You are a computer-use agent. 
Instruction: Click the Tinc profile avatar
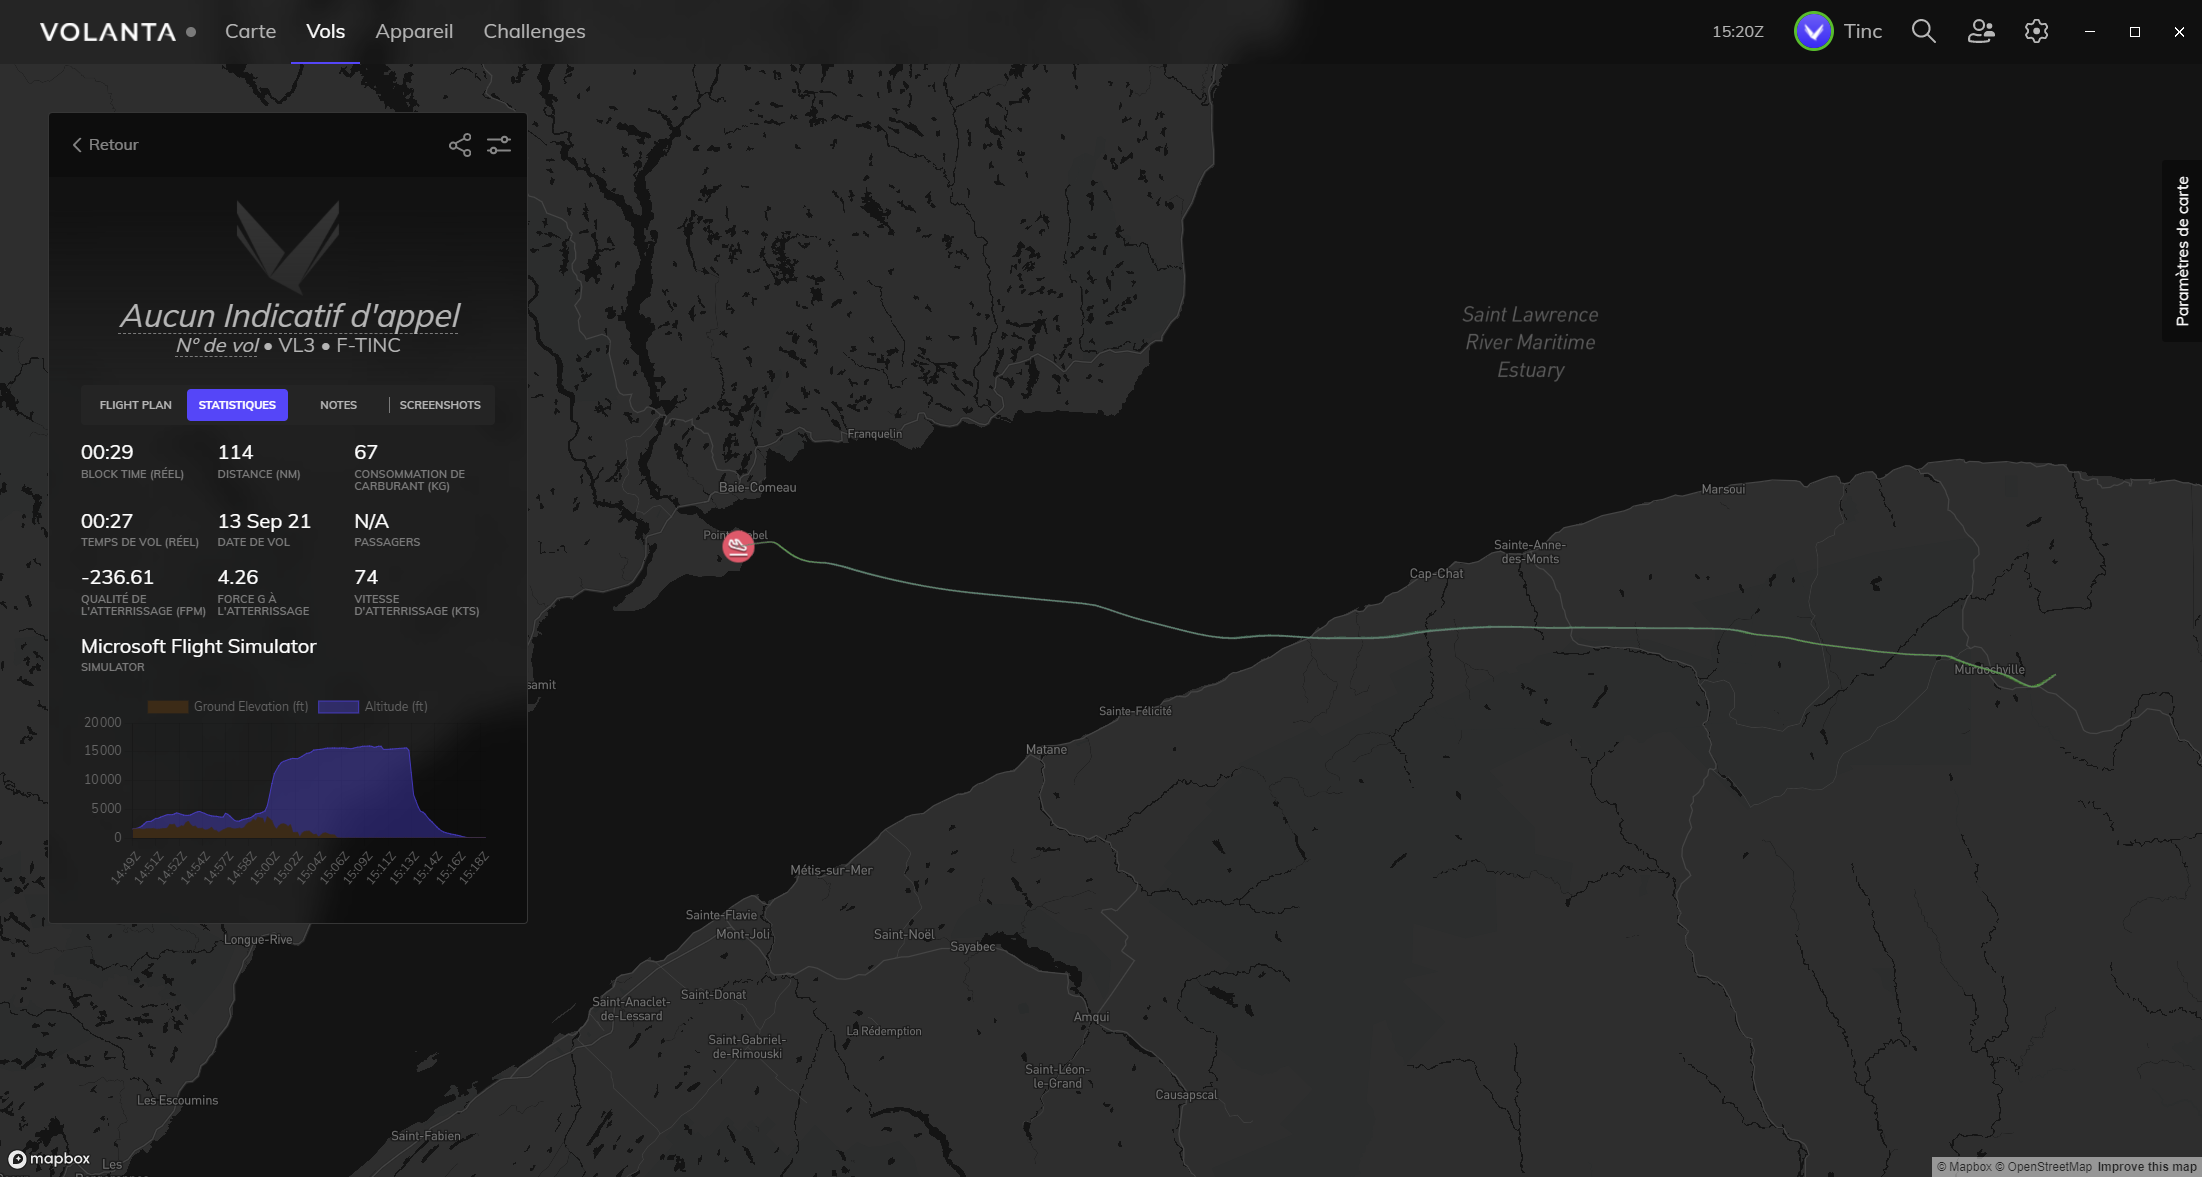pyautogui.click(x=1813, y=31)
